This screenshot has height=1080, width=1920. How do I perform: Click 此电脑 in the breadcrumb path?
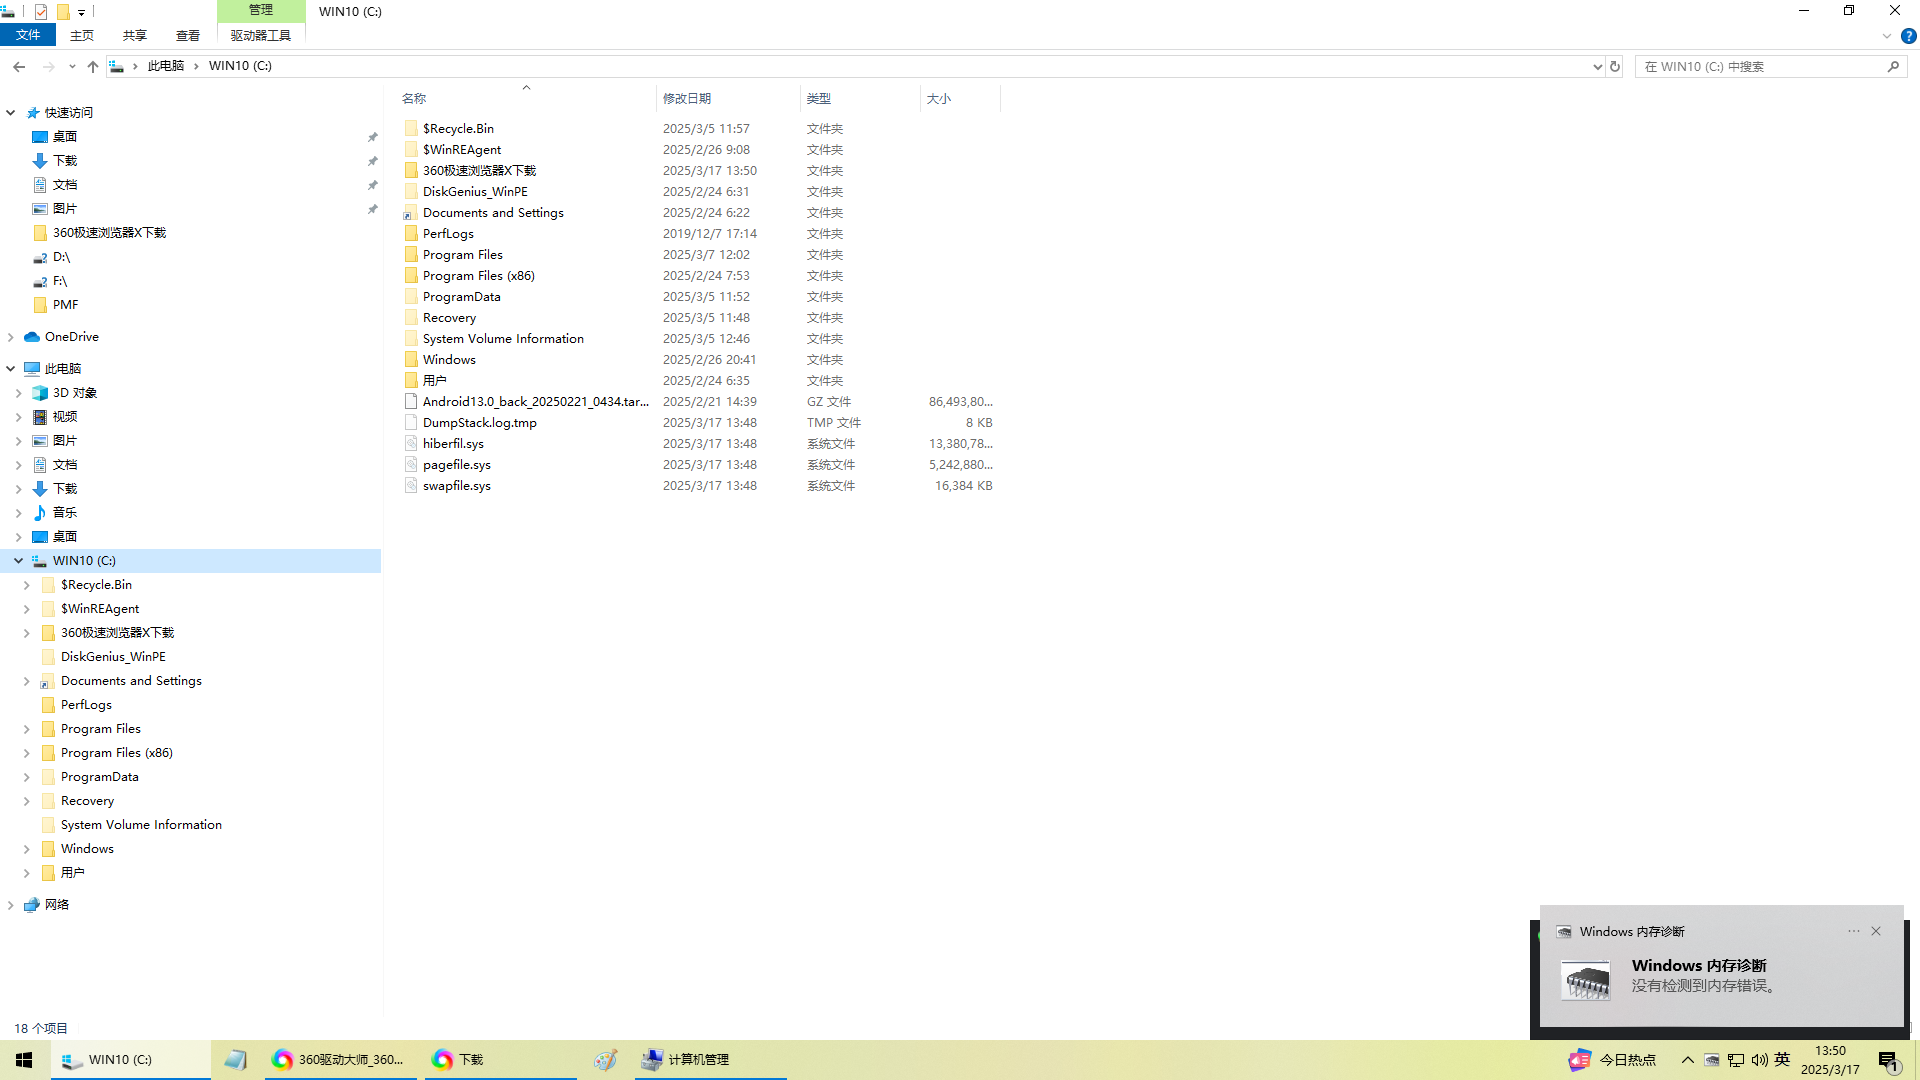166,66
